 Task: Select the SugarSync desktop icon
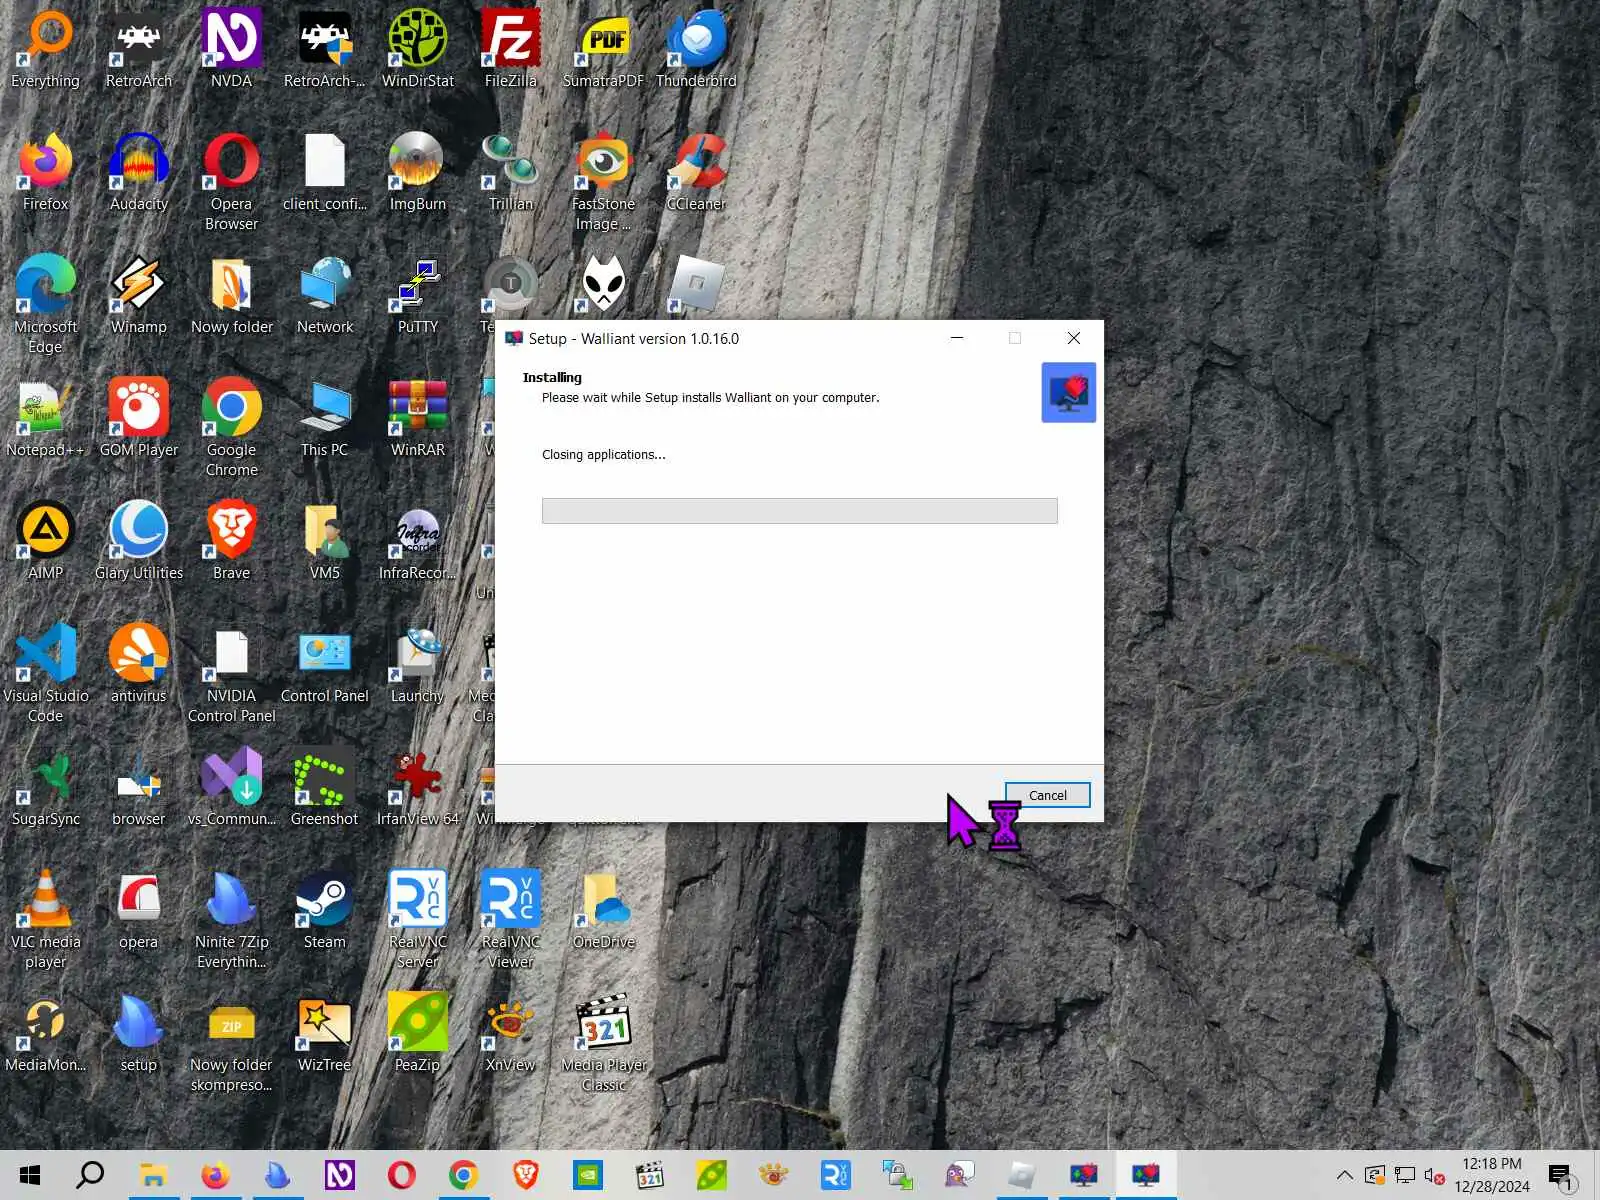pos(46,787)
